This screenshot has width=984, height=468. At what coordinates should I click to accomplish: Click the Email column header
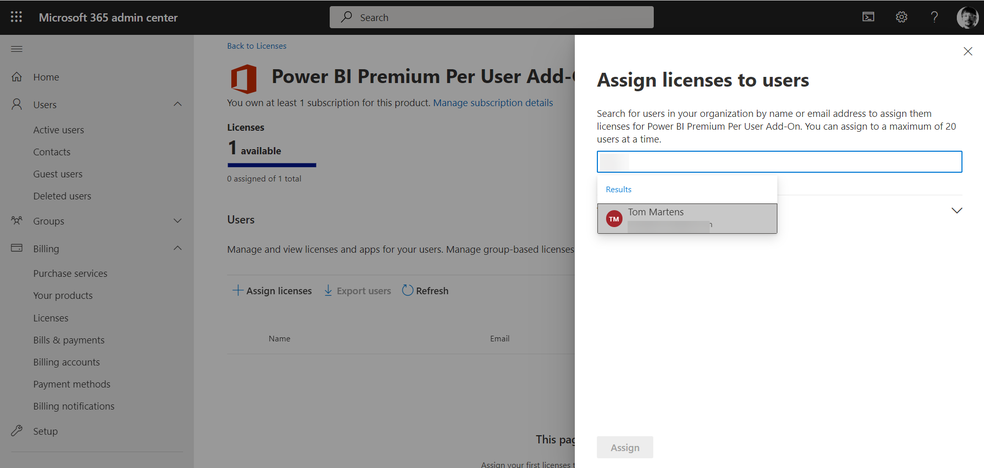tap(500, 339)
